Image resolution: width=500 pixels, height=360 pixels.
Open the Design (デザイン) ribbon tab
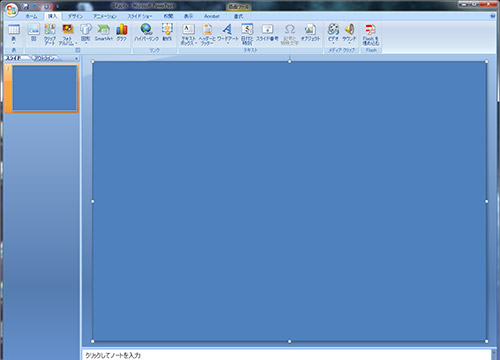tap(75, 16)
